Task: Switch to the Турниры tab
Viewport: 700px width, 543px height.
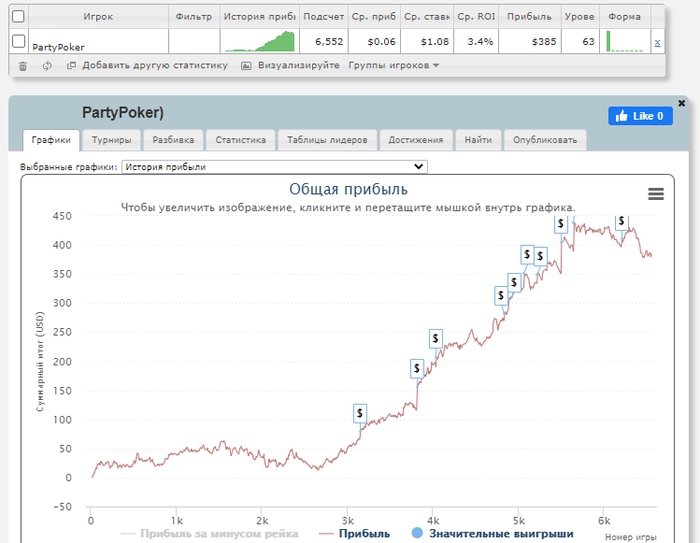Action: pos(112,140)
